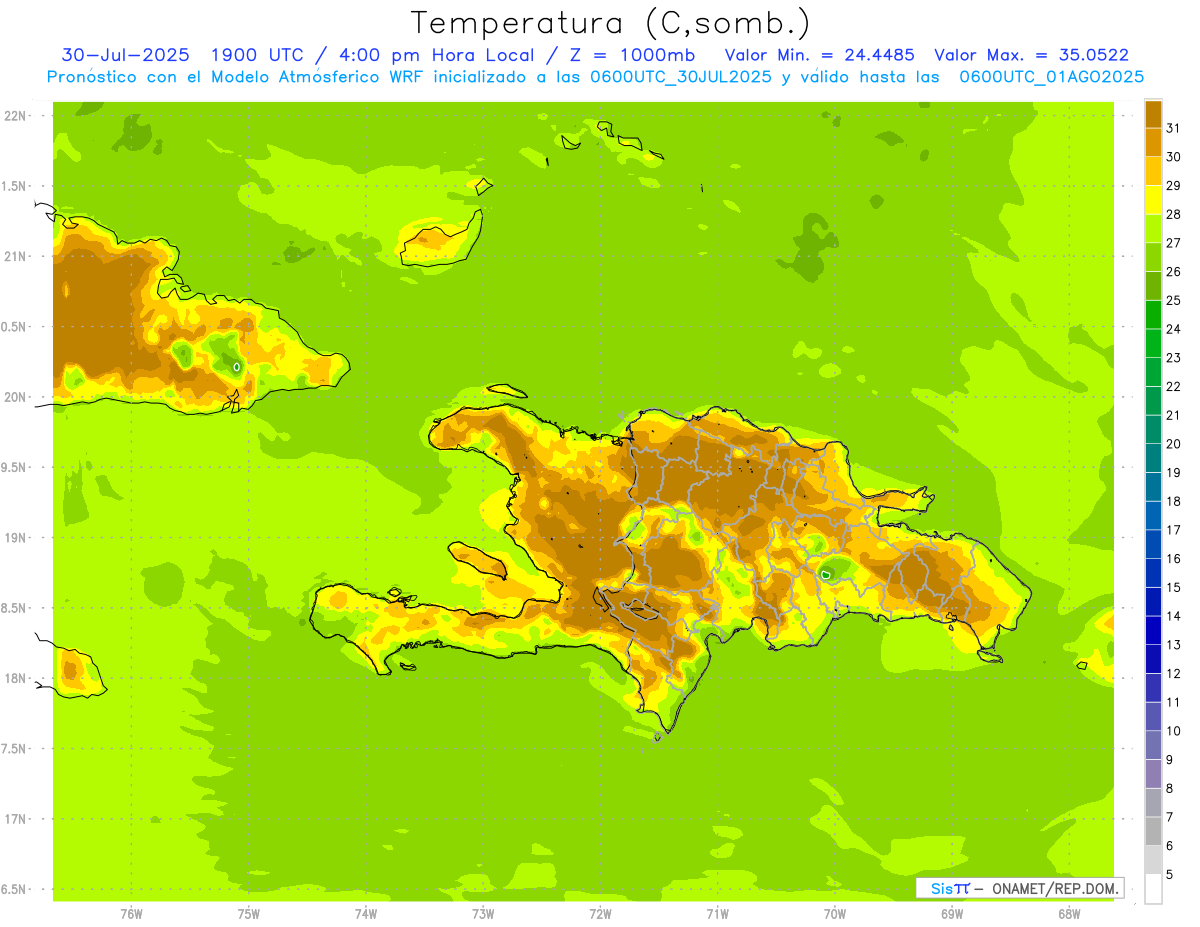Click the '17N' latitude axis label
This screenshot has width=1200, height=927.
pyautogui.click(x=15, y=819)
